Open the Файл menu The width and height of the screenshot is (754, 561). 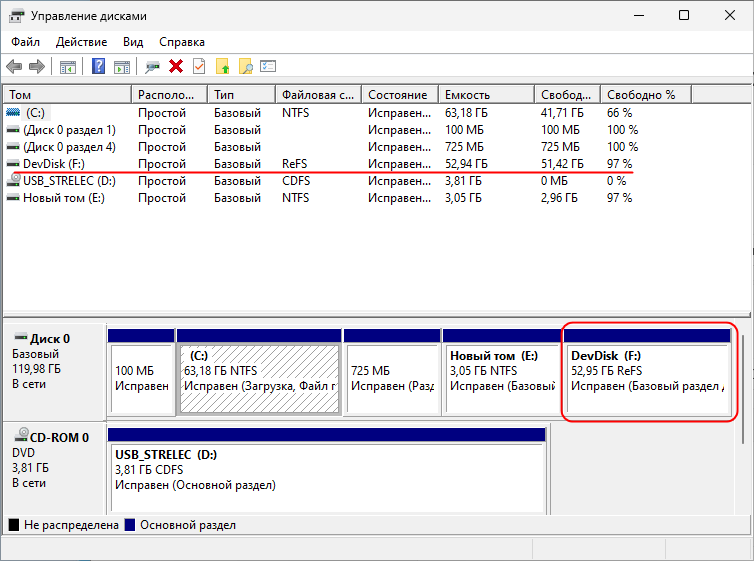[x=26, y=42]
